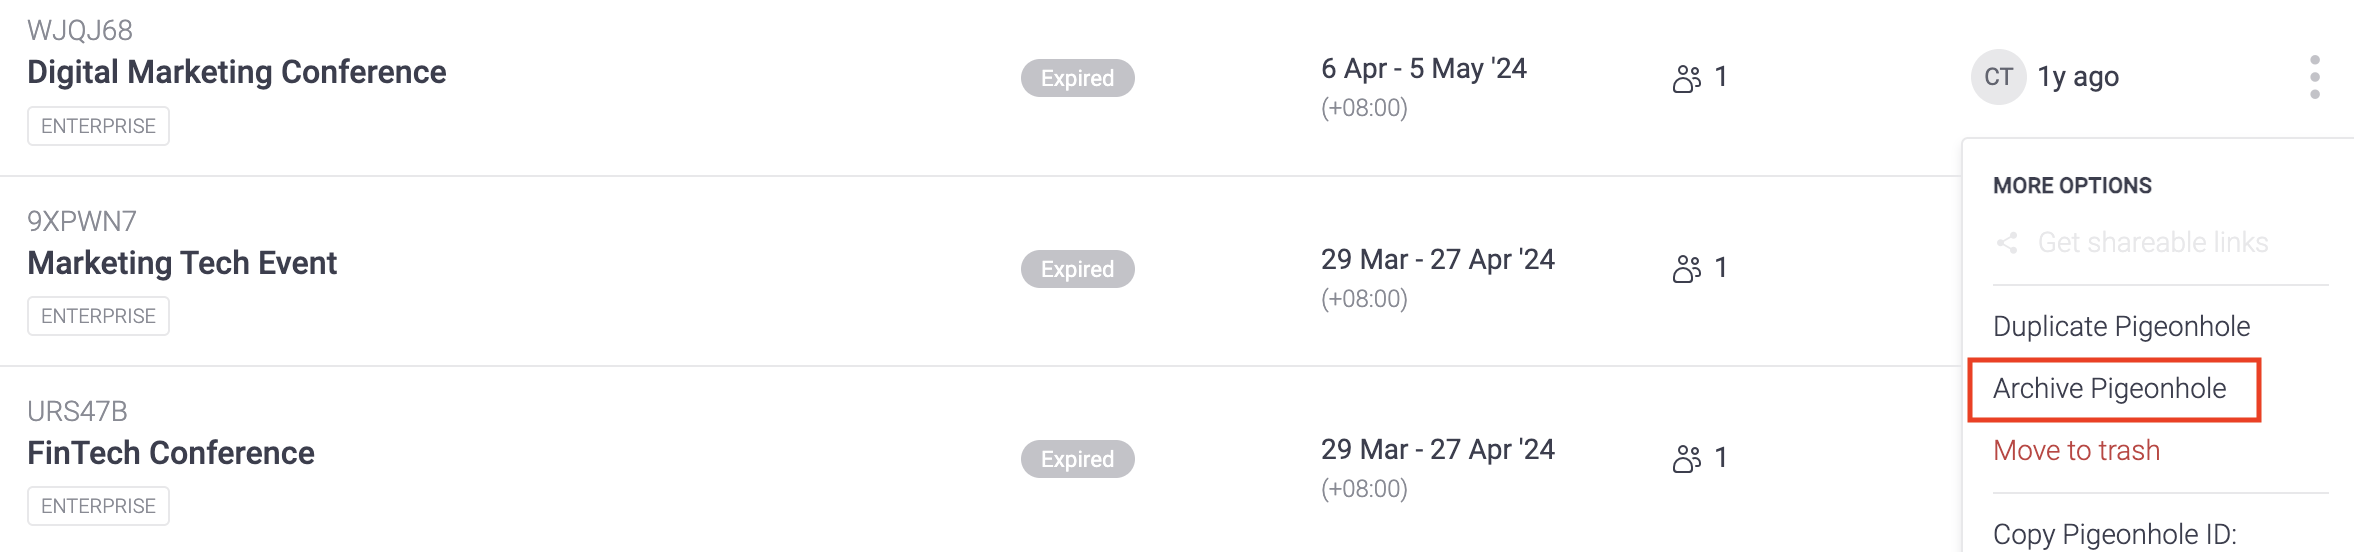Click ENTERPRISE tag under Digital Marketing Conference

coord(98,126)
